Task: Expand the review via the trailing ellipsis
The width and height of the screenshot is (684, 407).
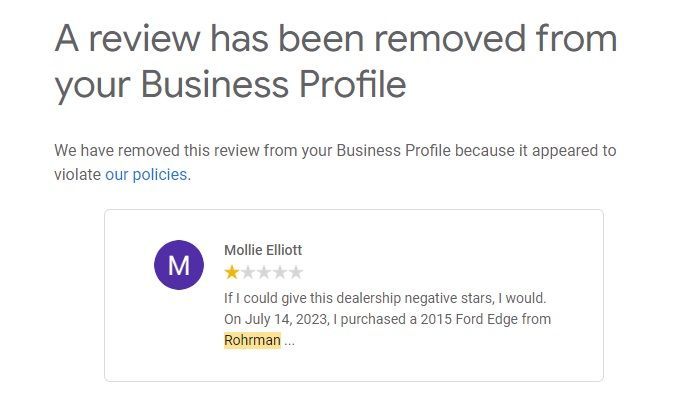Action: pyautogui.click(x=289, y=340)
